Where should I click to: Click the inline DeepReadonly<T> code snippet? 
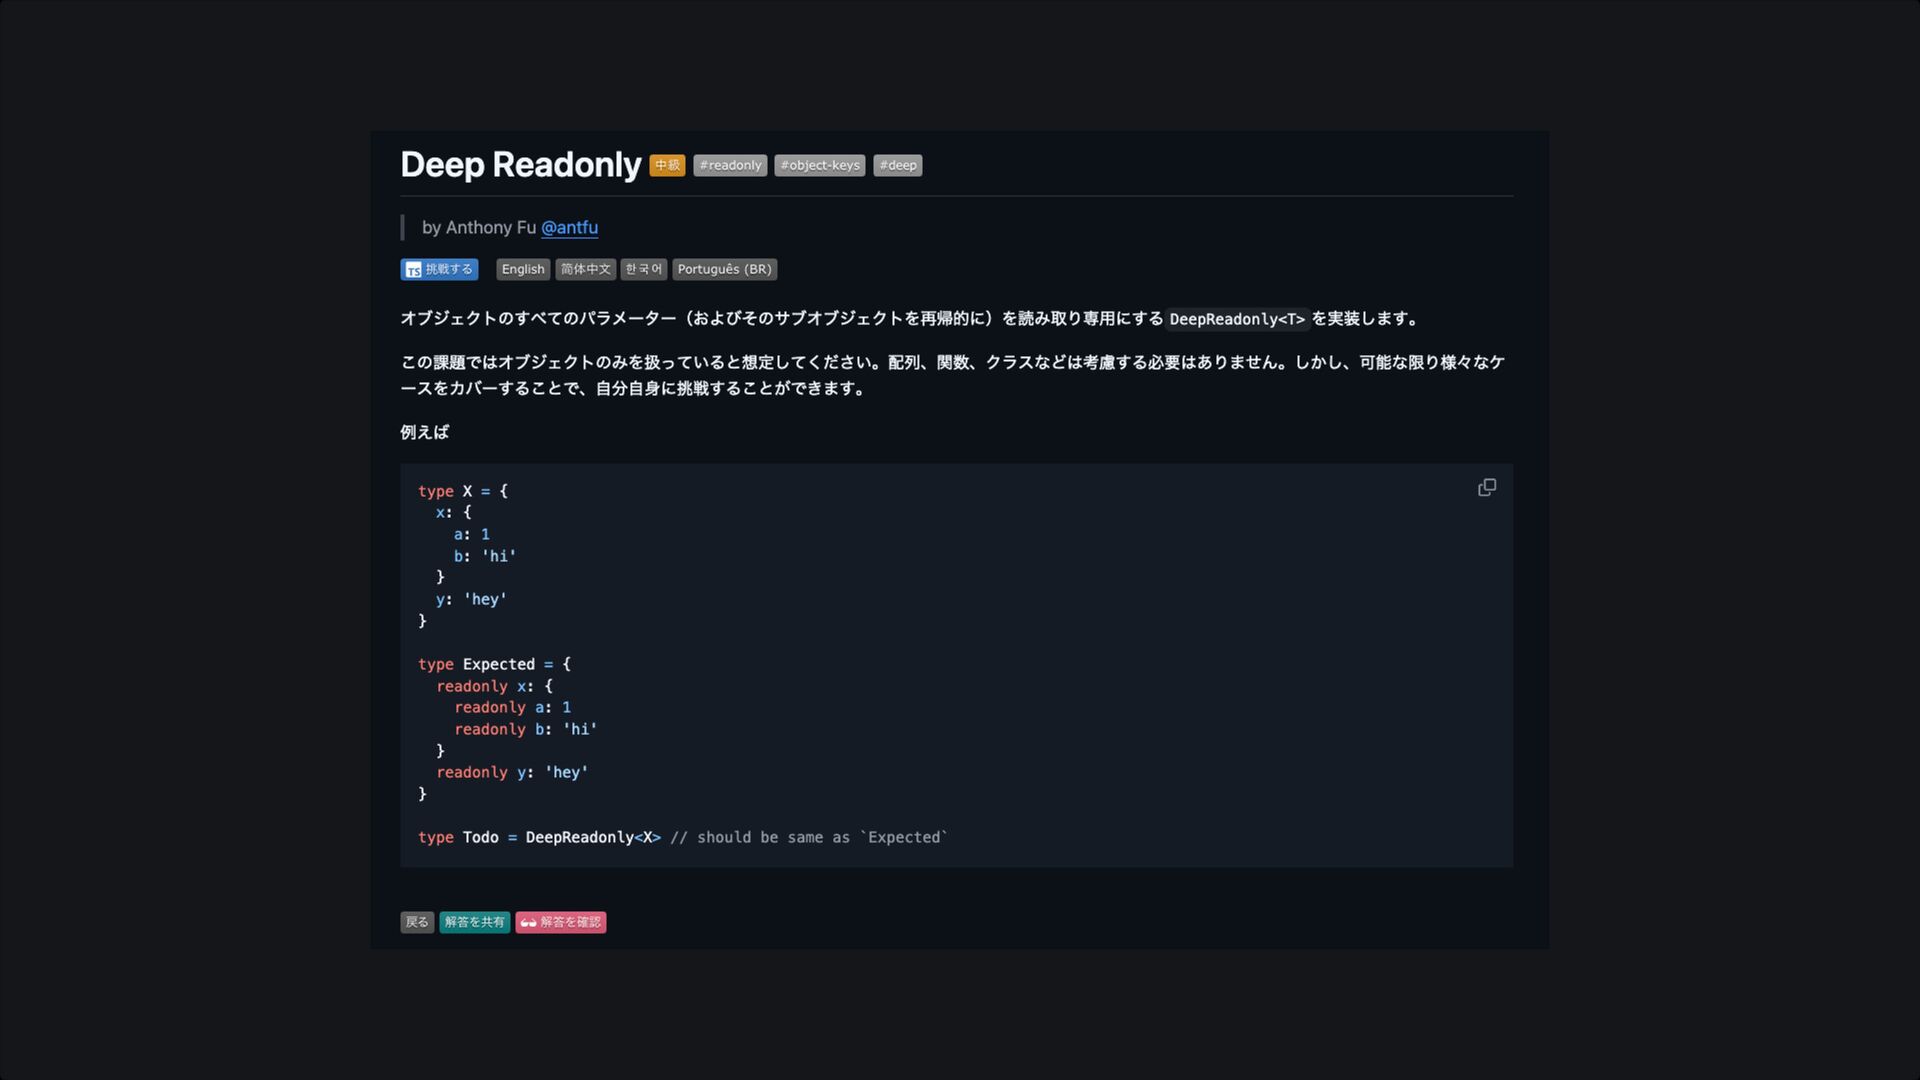point(1237,319)
